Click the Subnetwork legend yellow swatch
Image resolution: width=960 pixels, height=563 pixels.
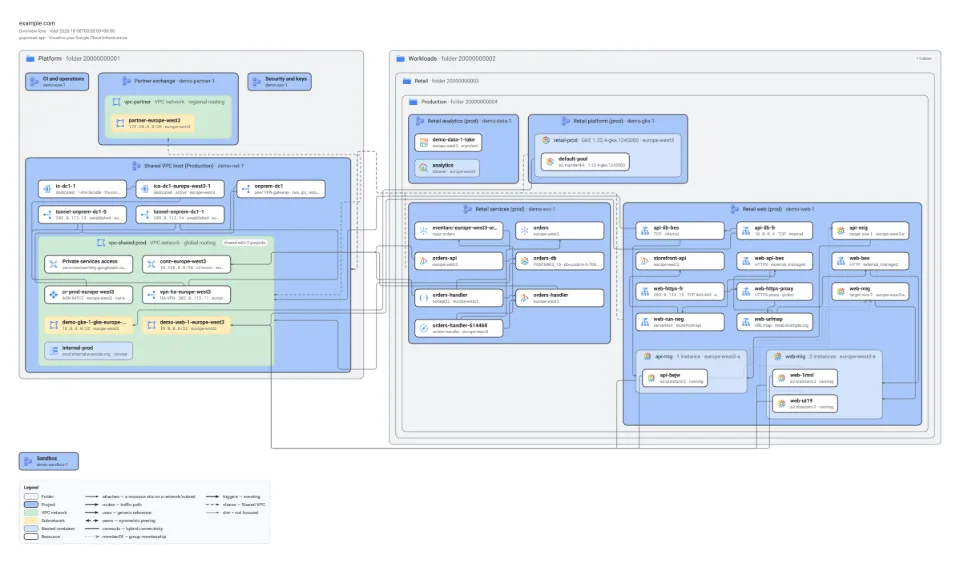click(x=31, y=521)
